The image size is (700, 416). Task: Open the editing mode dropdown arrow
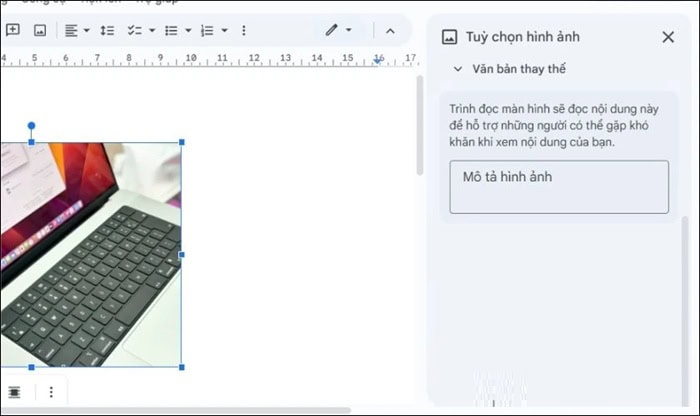[x=349, y=30]
